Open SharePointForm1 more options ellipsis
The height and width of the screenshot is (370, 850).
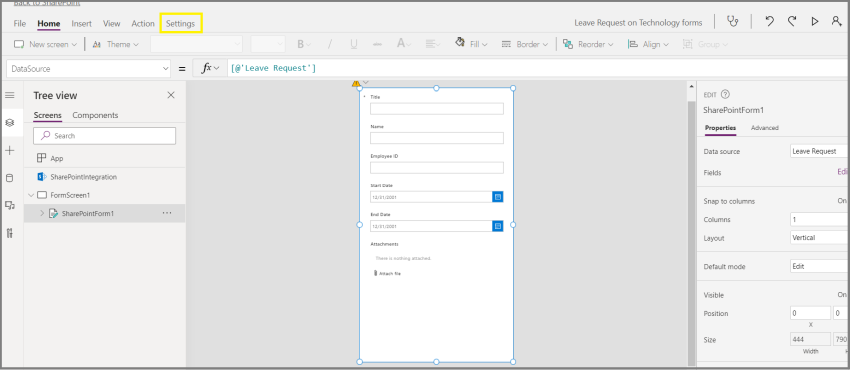coord(167,213)
